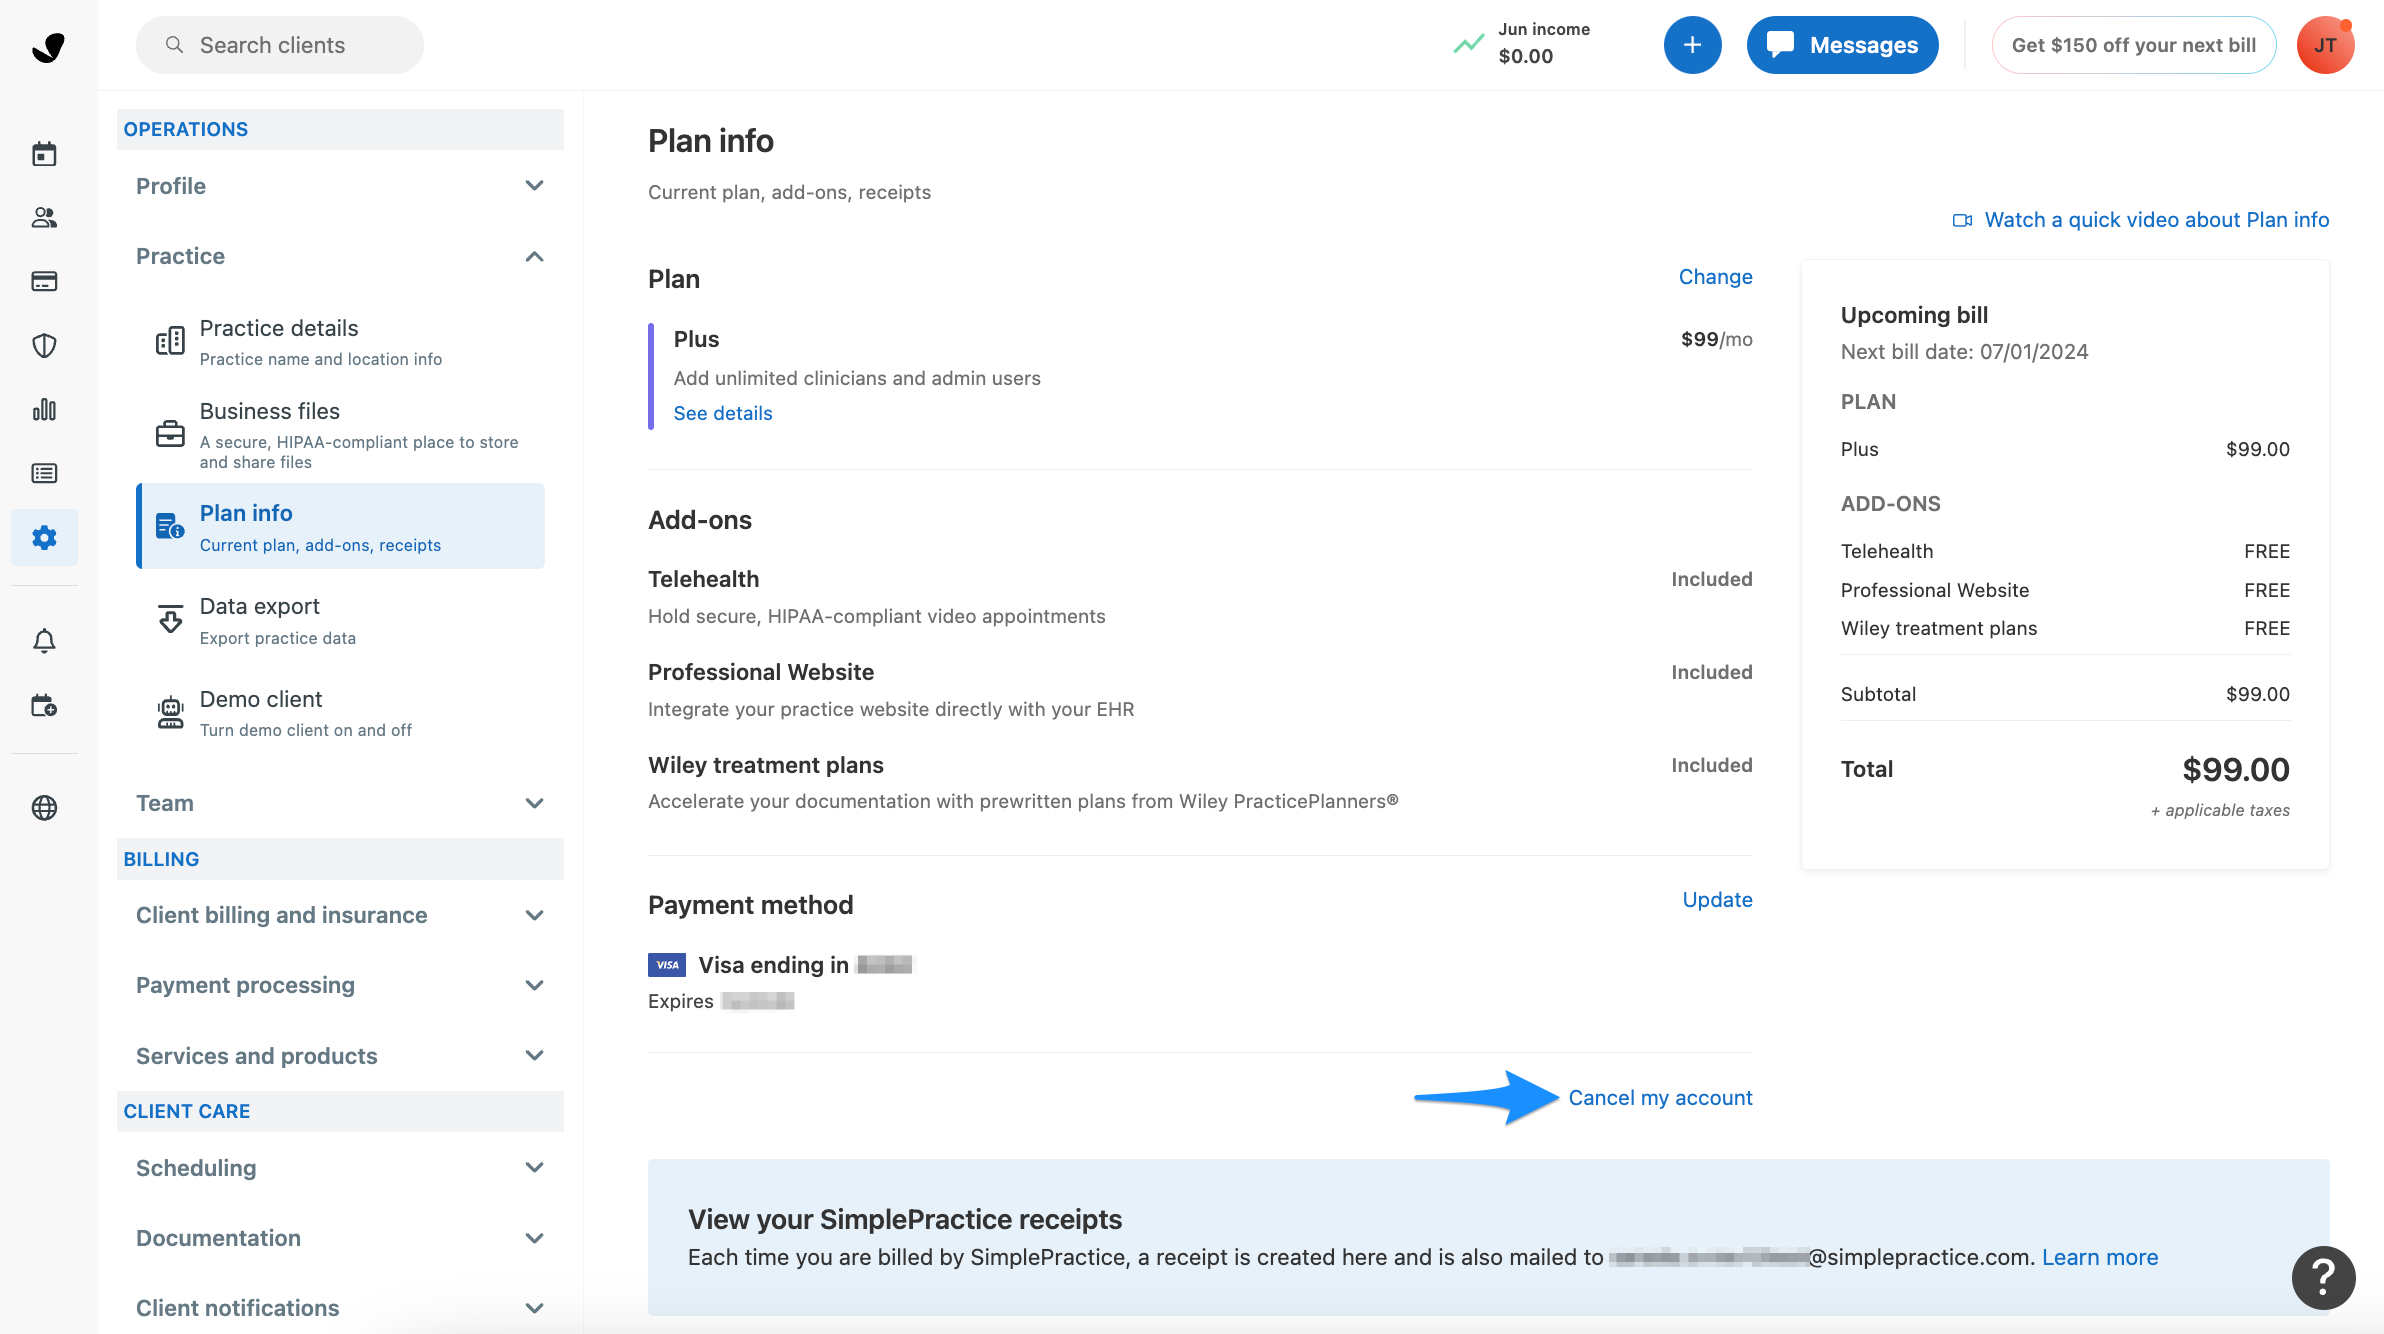Open Practice details settings page
The width and height of the screenshot is (2384, 1334).
(340, 342)
